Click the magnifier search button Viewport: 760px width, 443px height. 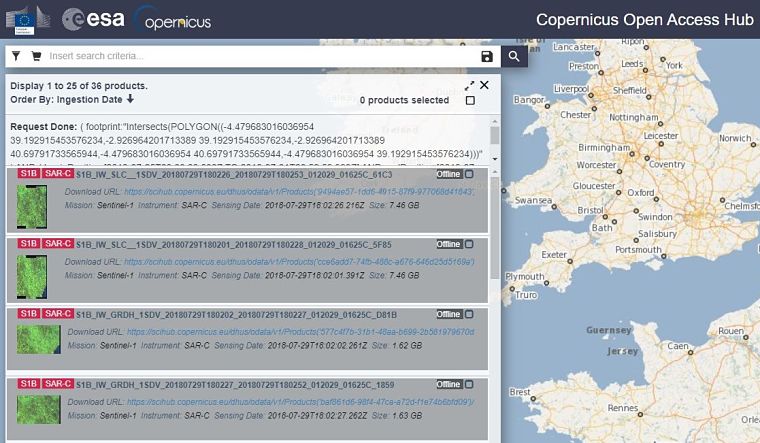[514, 57]
